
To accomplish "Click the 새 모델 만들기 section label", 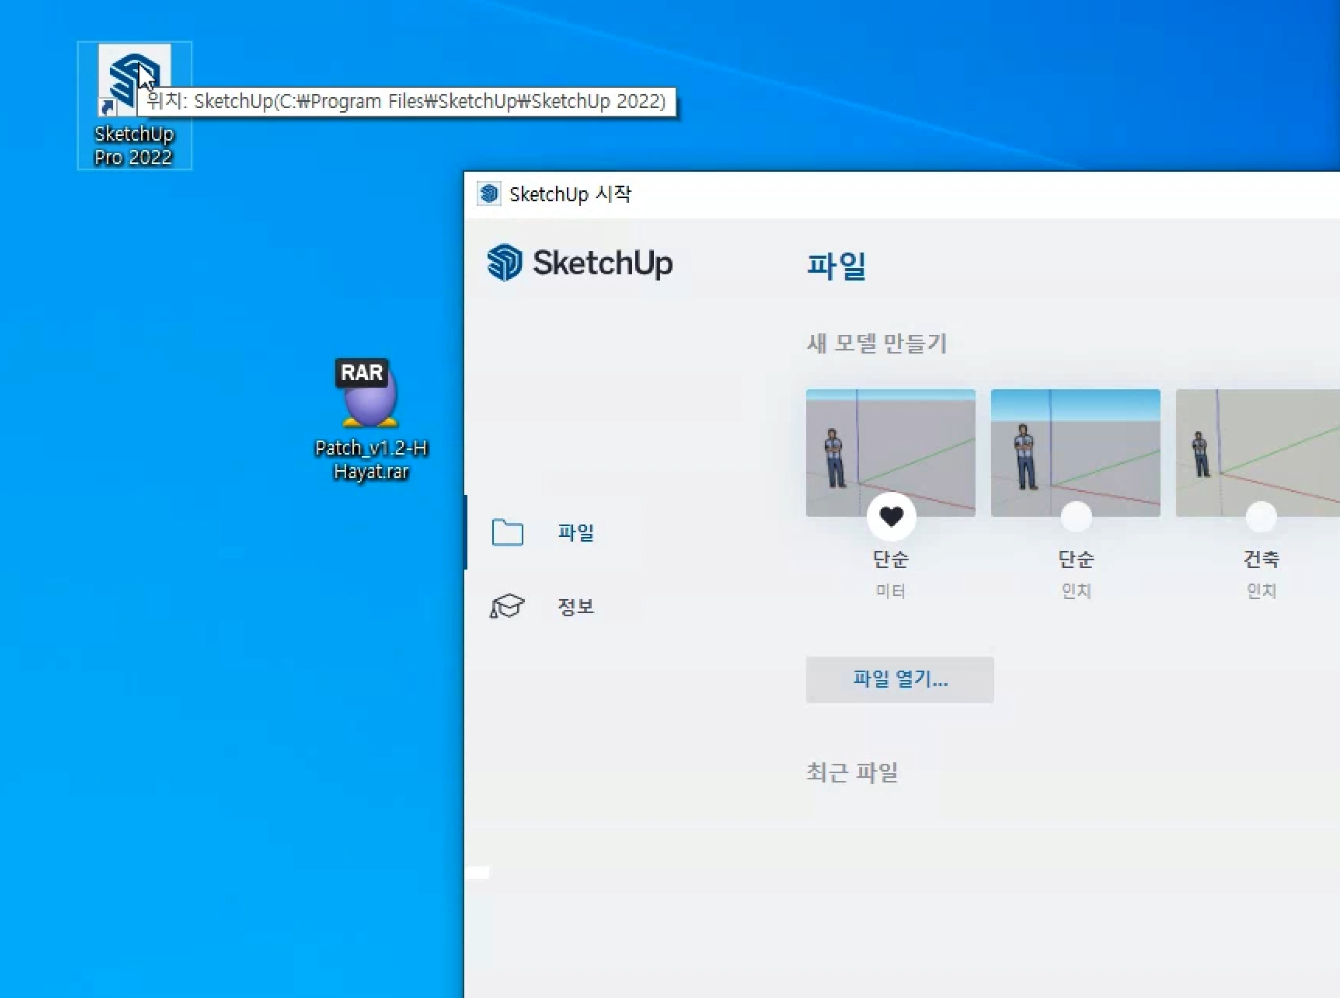I will 877,344.
